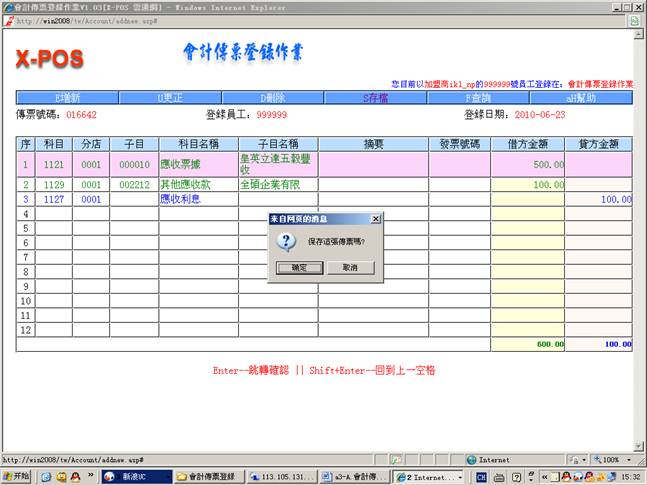The height and width of the screenshot is (485, 647).
Task: Select the D刪除 menu item
Action: tap(272, 98)
